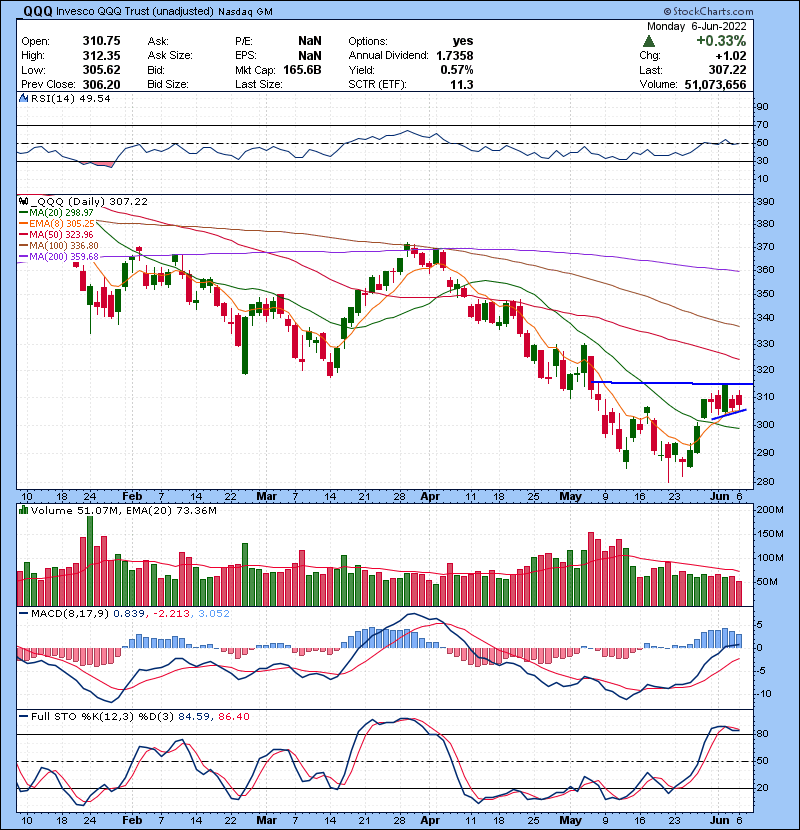Click the candlestick icon beside QQQ (Daily)
Image resolution: width=800 pixels, height=830 pixels.
23,201
